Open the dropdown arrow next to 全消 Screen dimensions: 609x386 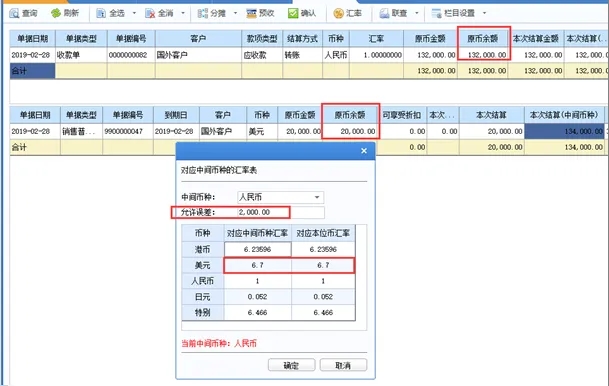pyautogui.click(x=183, y=13)
